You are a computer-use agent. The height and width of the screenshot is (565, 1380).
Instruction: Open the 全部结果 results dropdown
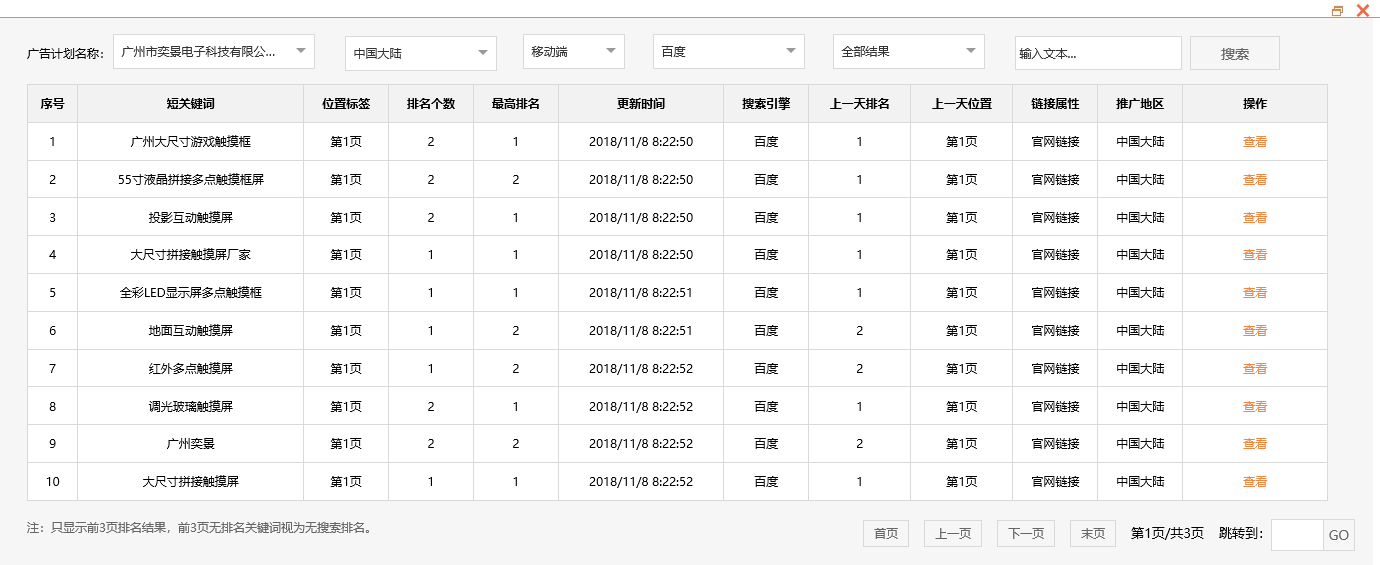tap(909, 51)
